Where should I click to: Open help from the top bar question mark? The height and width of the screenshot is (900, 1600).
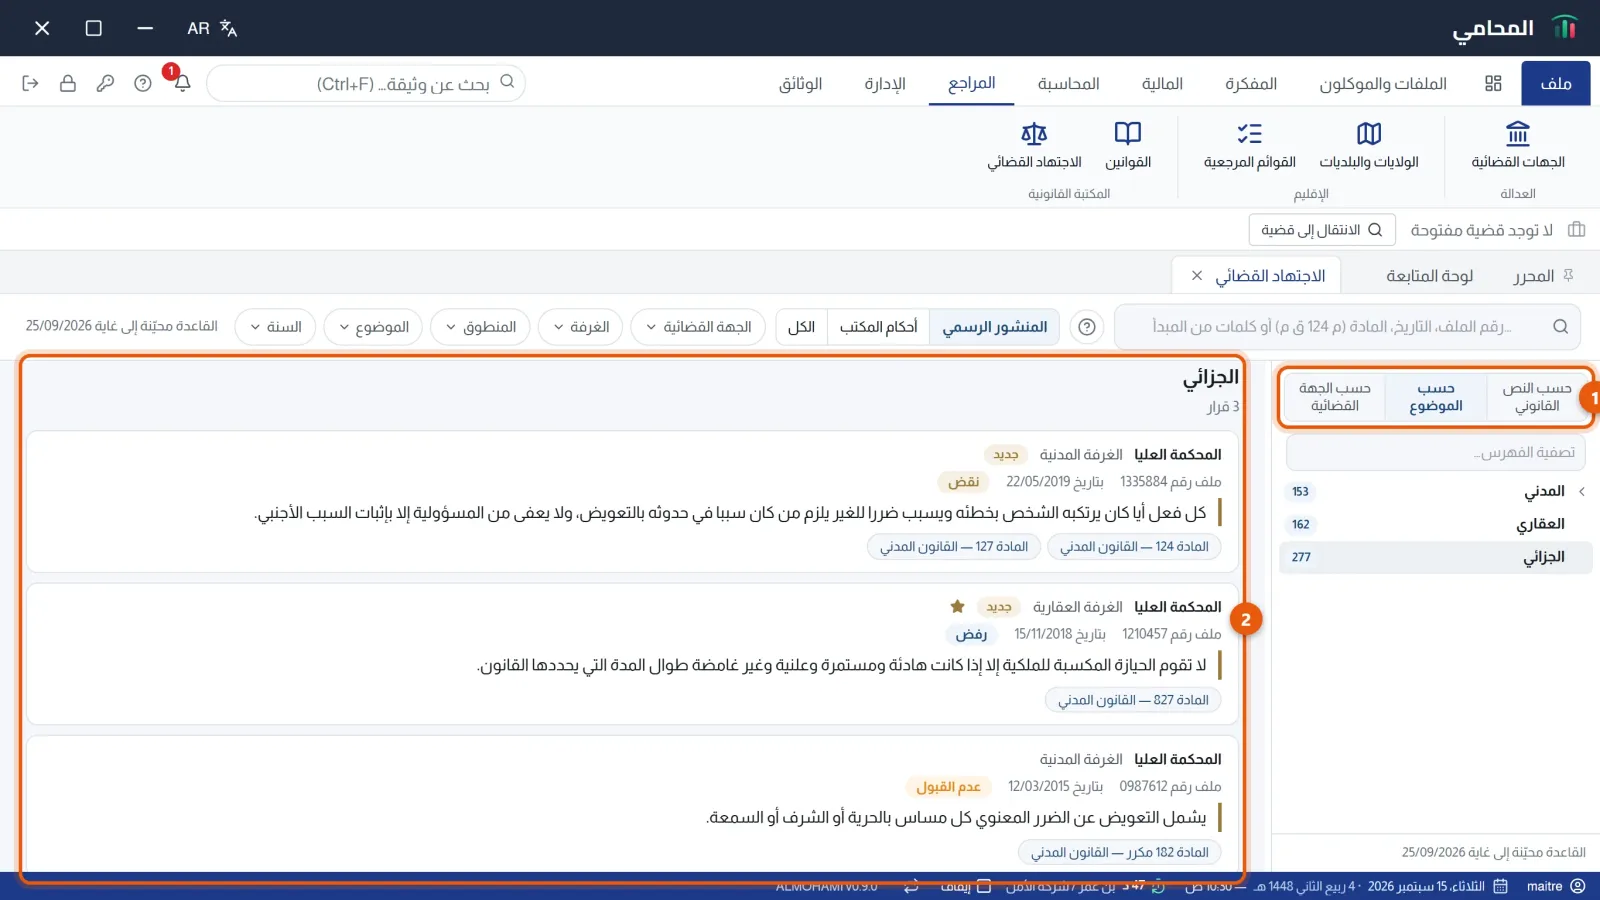click(143, 83)
